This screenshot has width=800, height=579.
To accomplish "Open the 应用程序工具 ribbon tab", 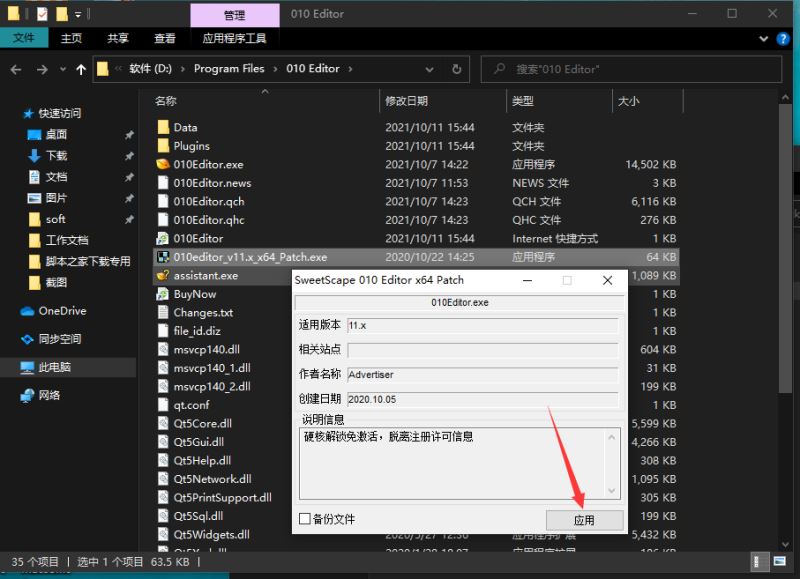I will click(234, 38).
